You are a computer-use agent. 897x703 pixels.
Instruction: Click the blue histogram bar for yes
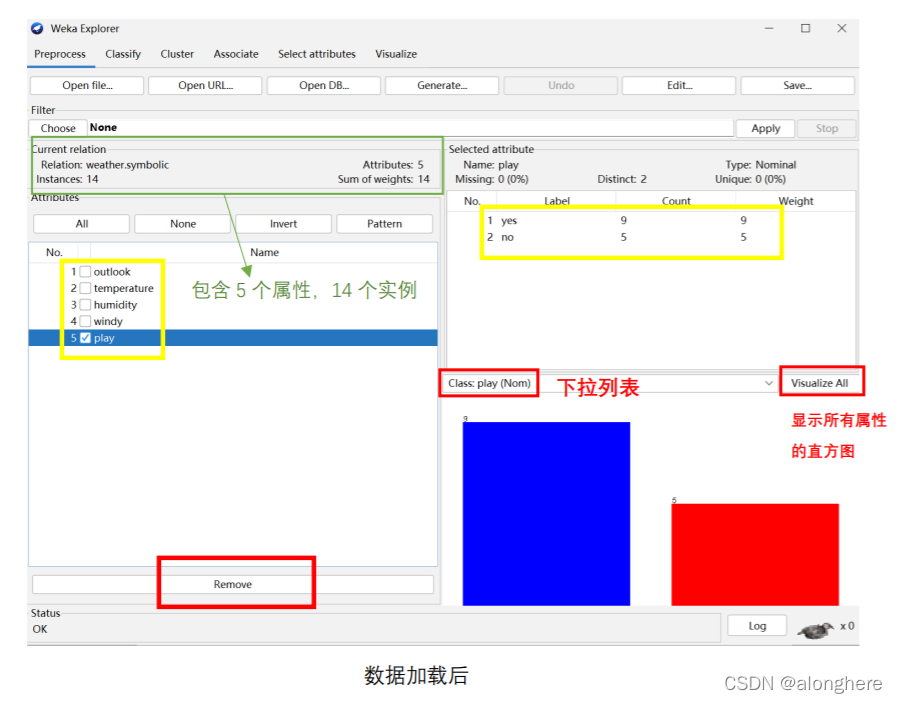pyautogui.click(x=546, y=514)
